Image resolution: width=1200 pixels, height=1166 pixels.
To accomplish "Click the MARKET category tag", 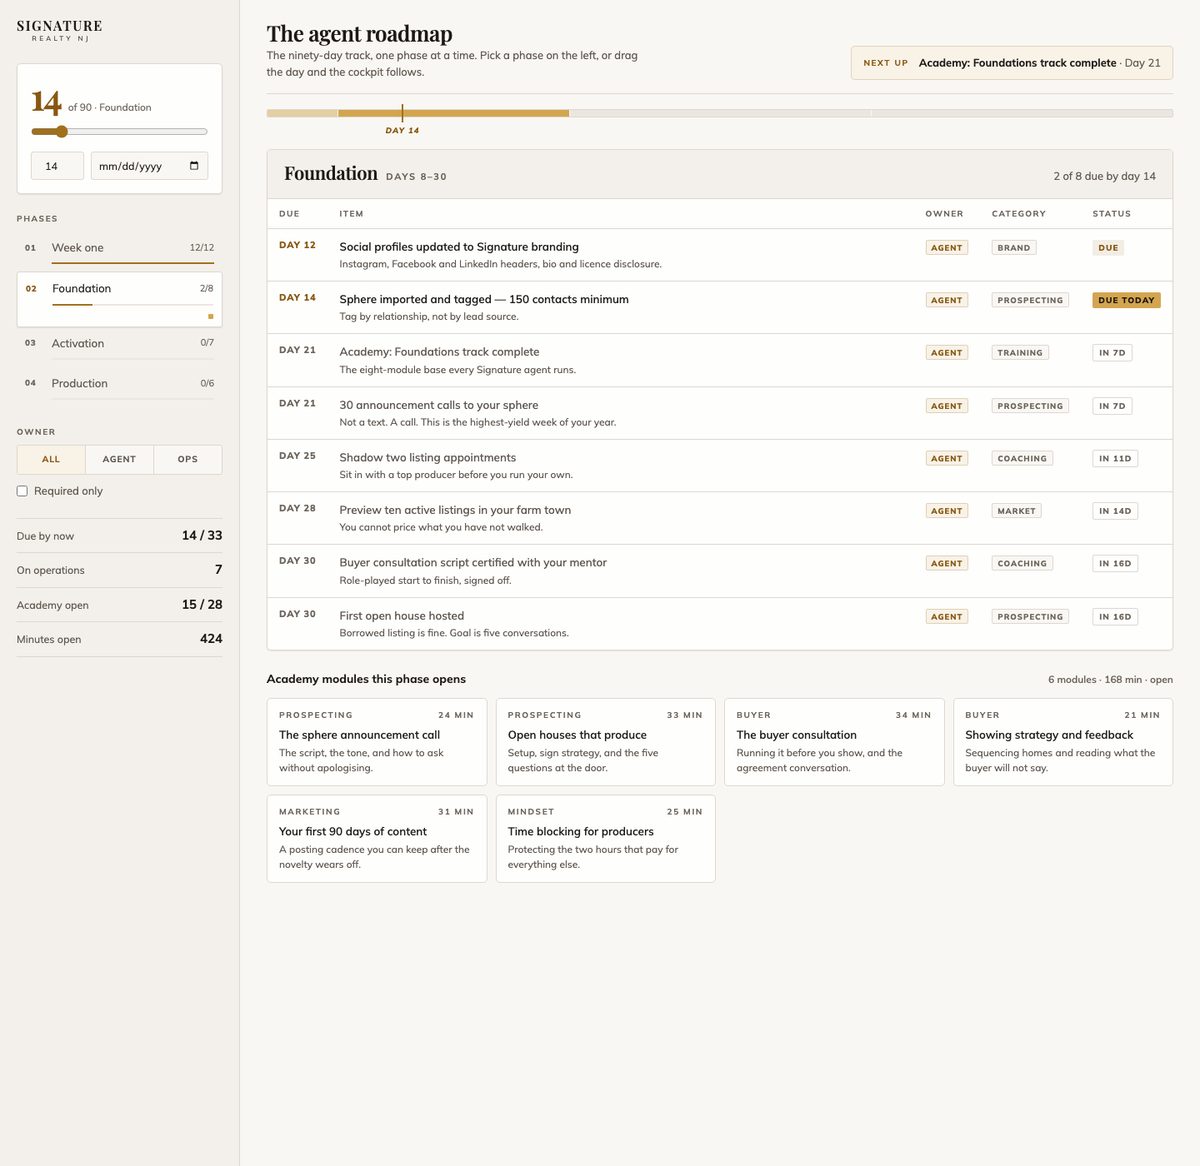I will 1016,511.
